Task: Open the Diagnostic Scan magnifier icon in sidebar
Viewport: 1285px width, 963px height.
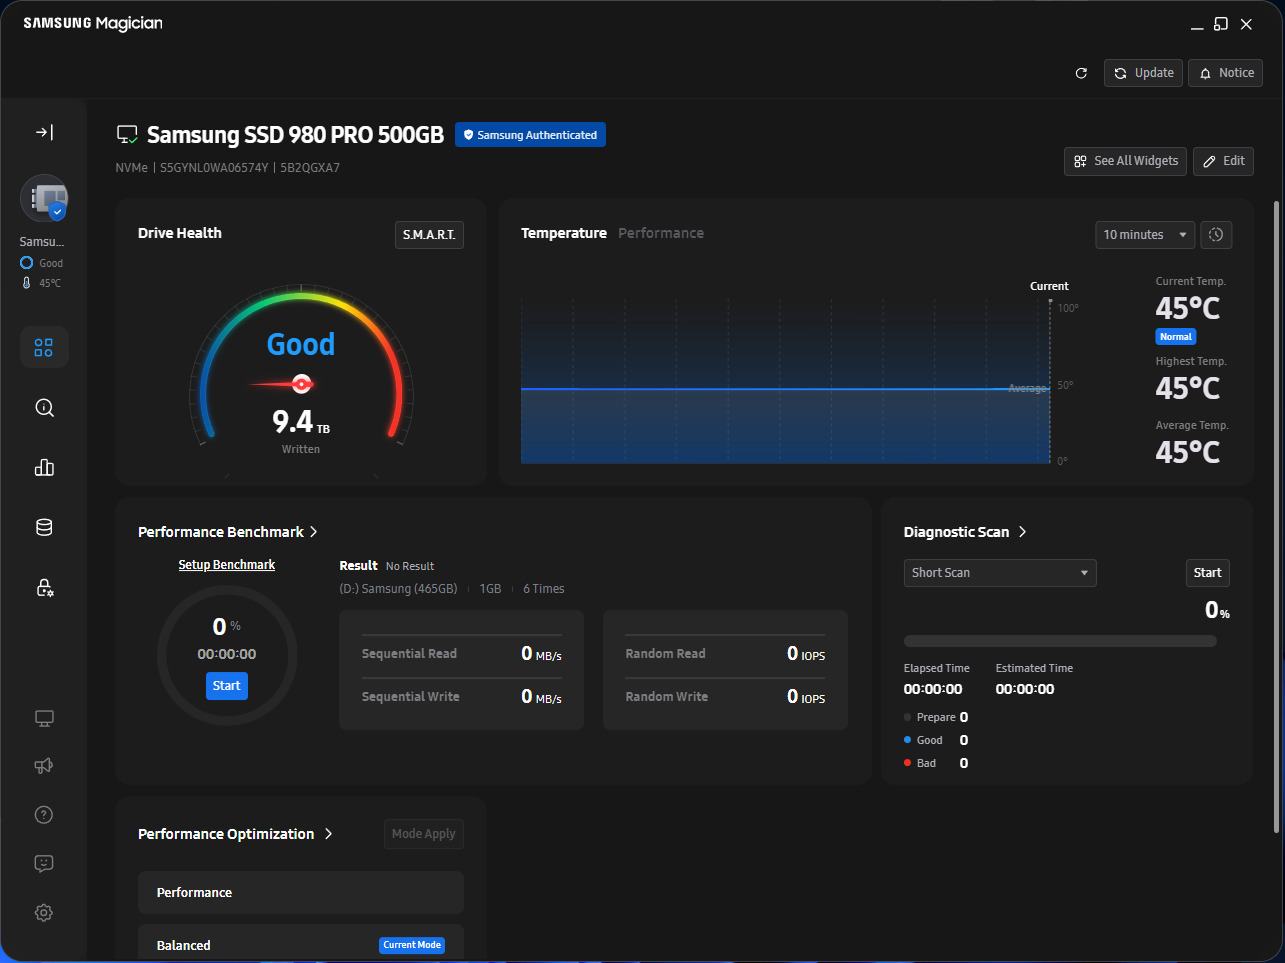Action: (44, 407)
